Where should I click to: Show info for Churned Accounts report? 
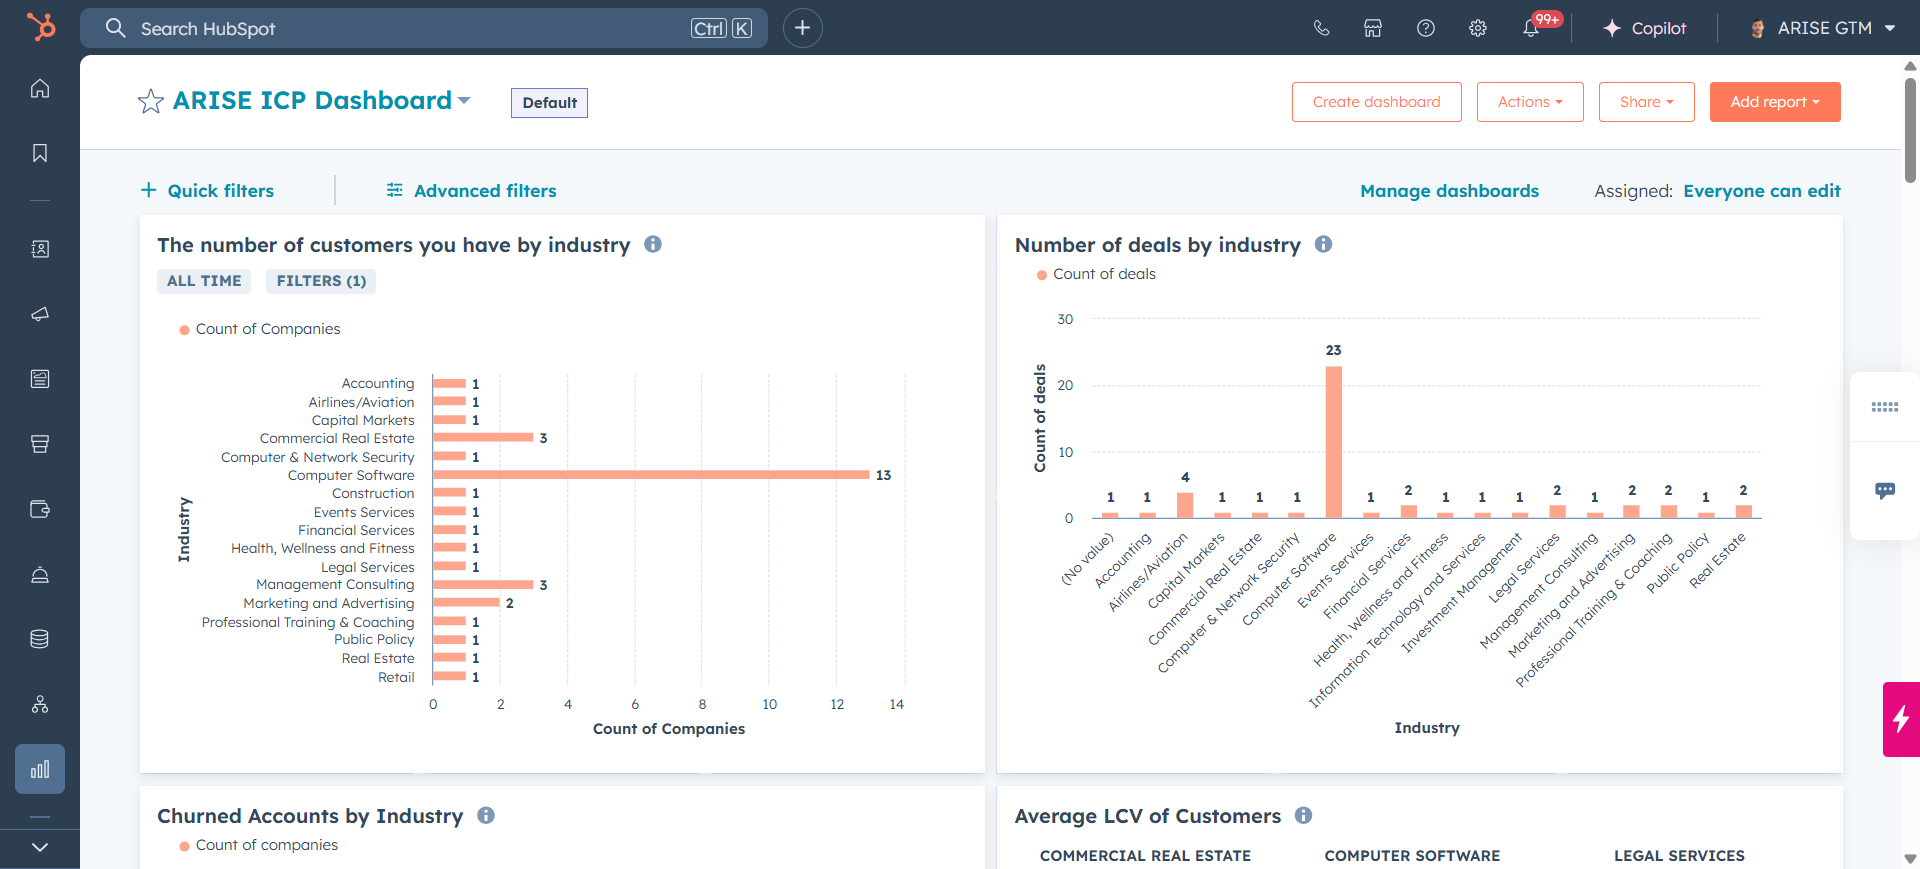[x=486, y=815]
